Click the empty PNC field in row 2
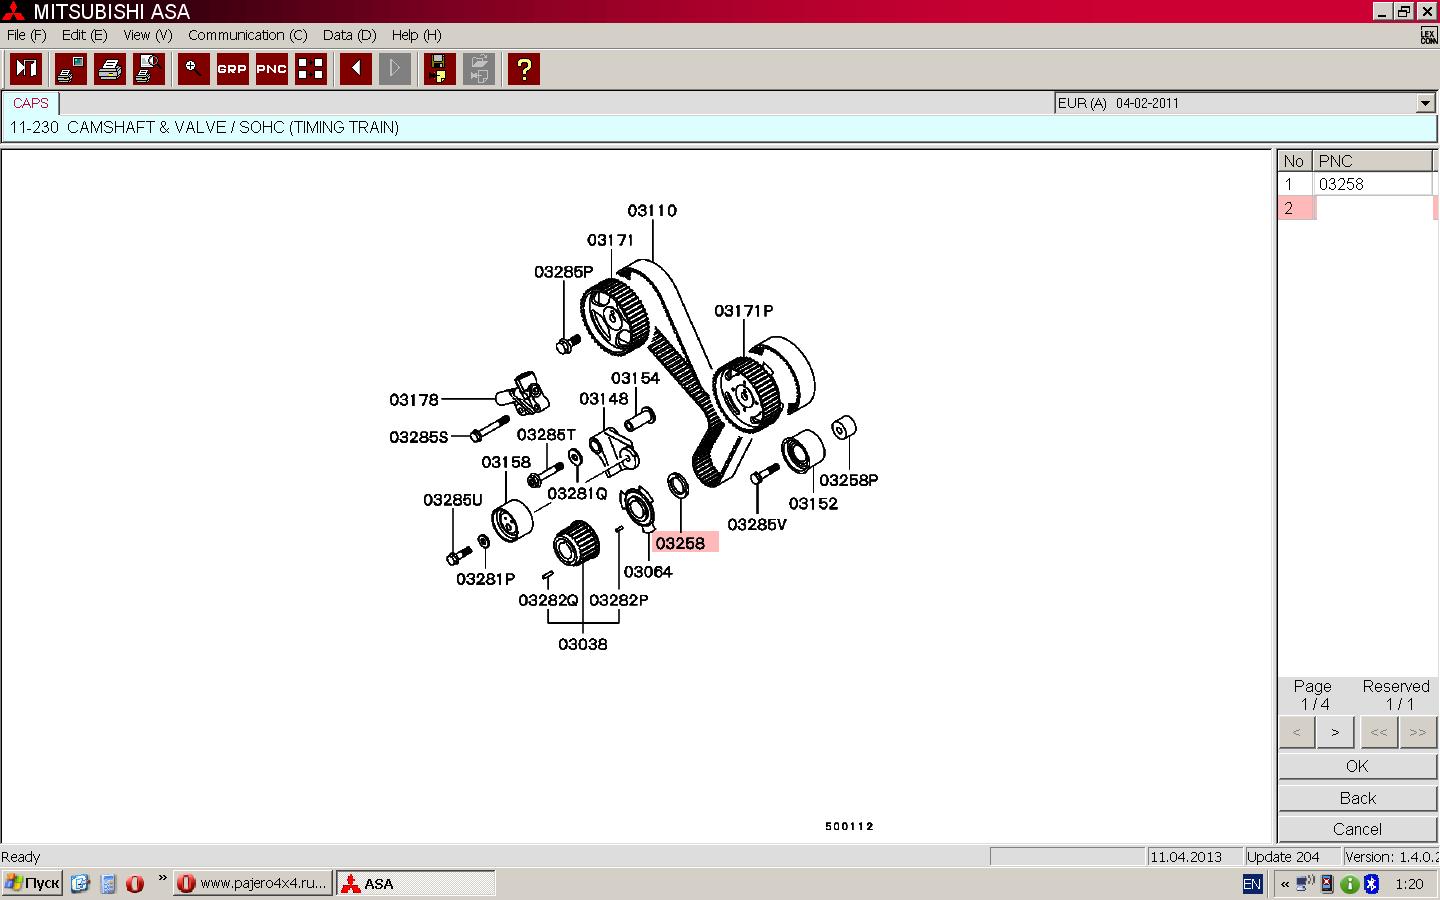Image resolution: width=1440 pixels, height=900 pixels. pos(1373,208)
